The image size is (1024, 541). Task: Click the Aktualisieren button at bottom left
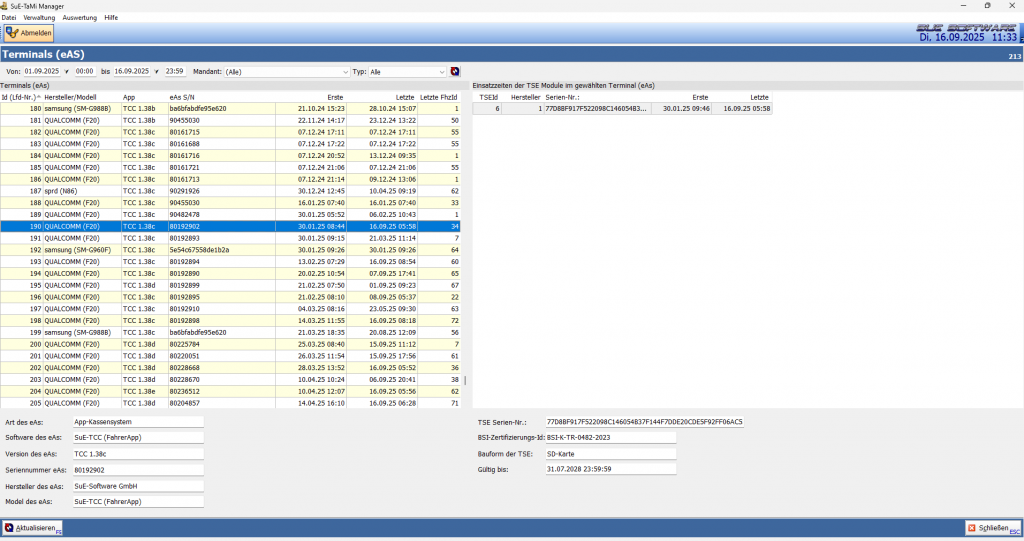33,527
